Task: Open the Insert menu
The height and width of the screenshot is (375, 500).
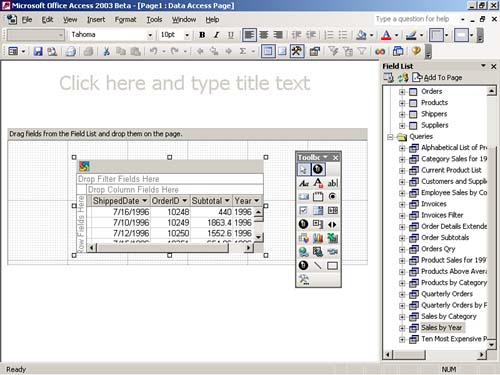Action: coord(96,20)
